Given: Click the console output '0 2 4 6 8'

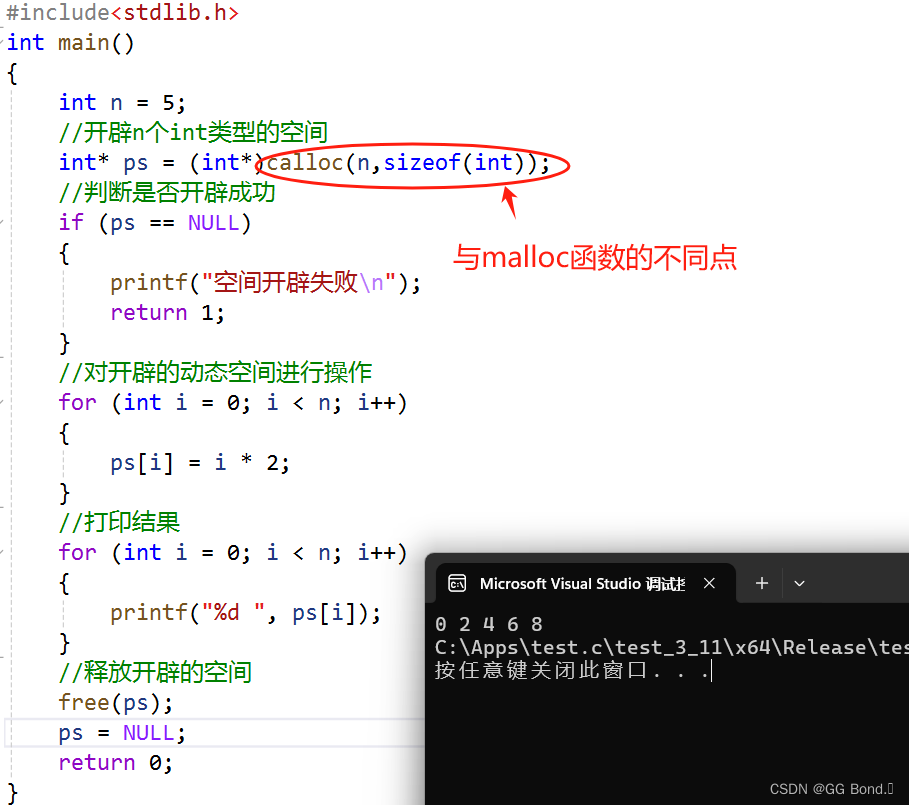Looking at the screenshot, I should pos(489,624).
